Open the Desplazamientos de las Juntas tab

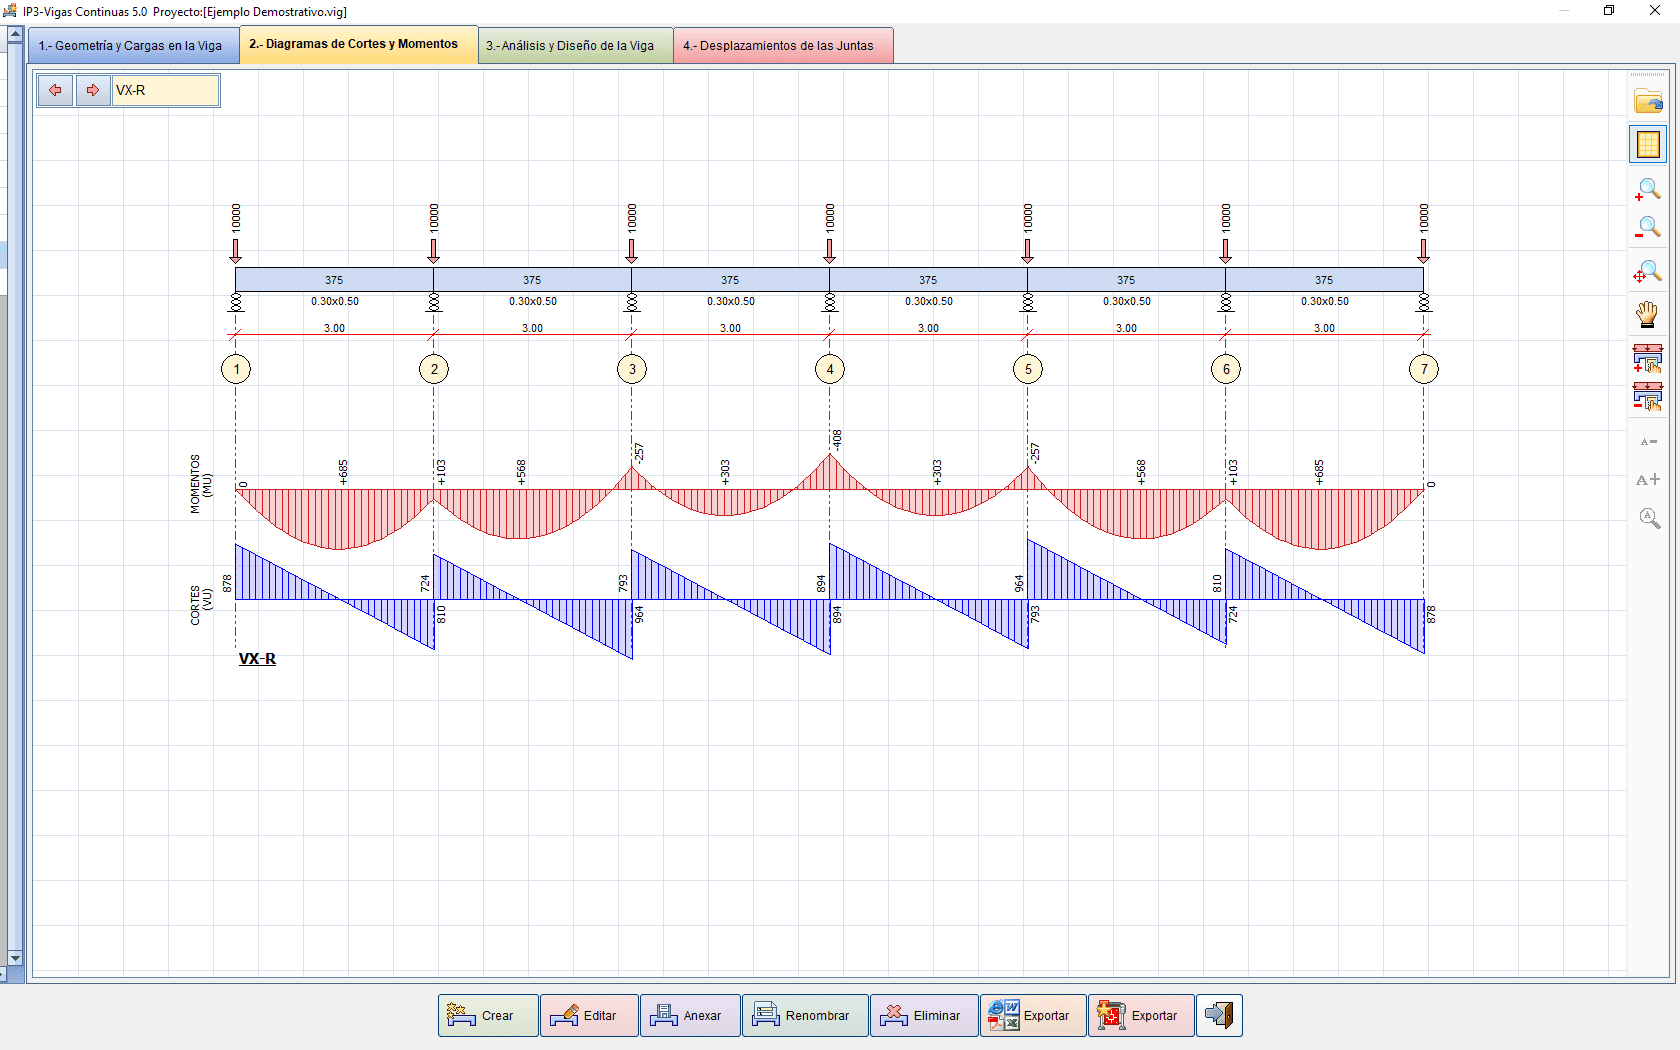(783, 45)
